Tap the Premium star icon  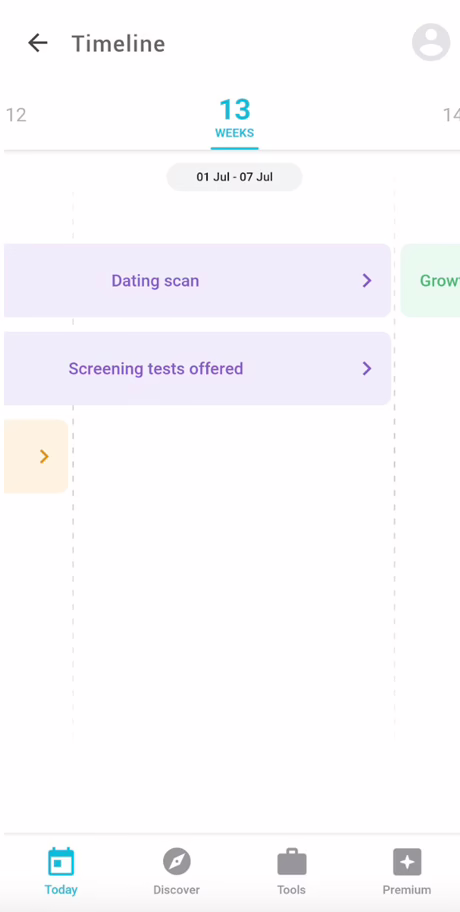pyautogui.click(x=407, y=861)
